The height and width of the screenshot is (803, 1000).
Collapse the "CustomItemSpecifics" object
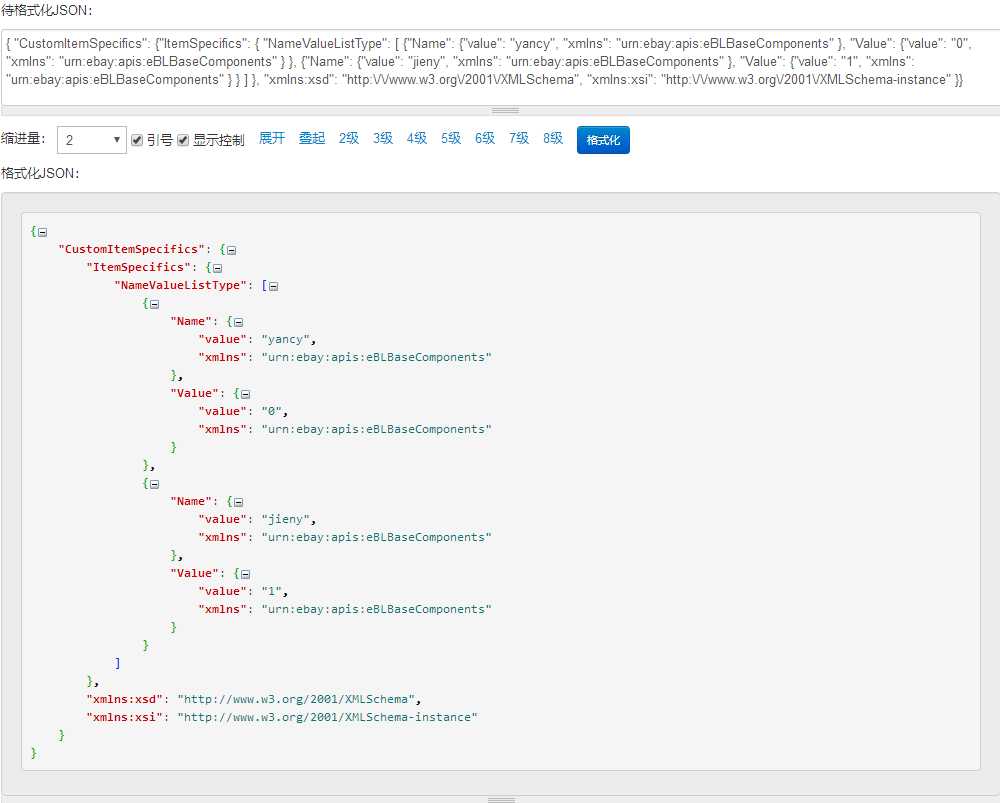(232, 250)
